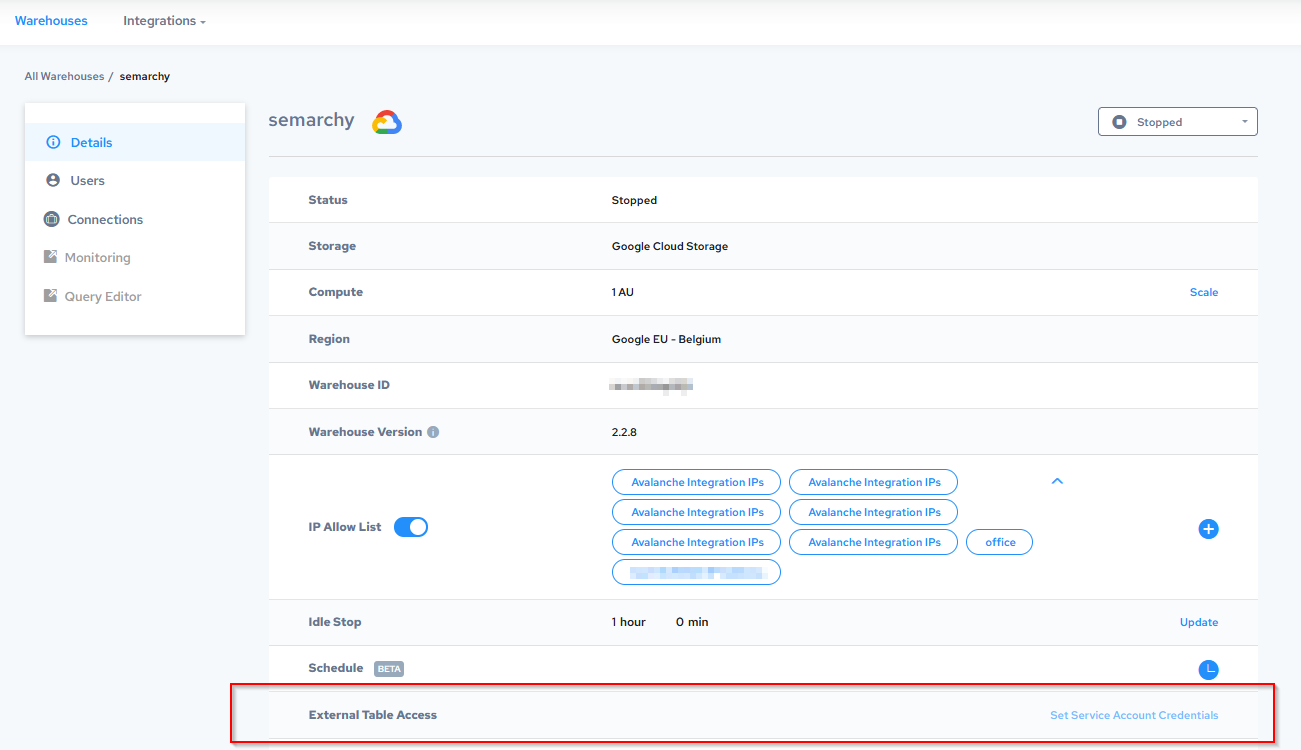This screenshot has width=1301, height=750.
Task: Open the Users sidebar section
Action: click(87, 181)
